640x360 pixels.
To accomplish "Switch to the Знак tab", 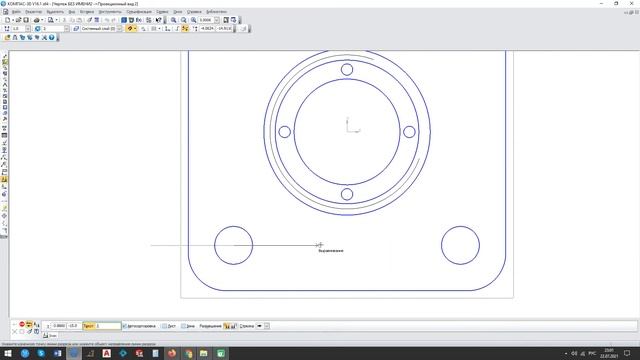I will (x=50, y=336).
